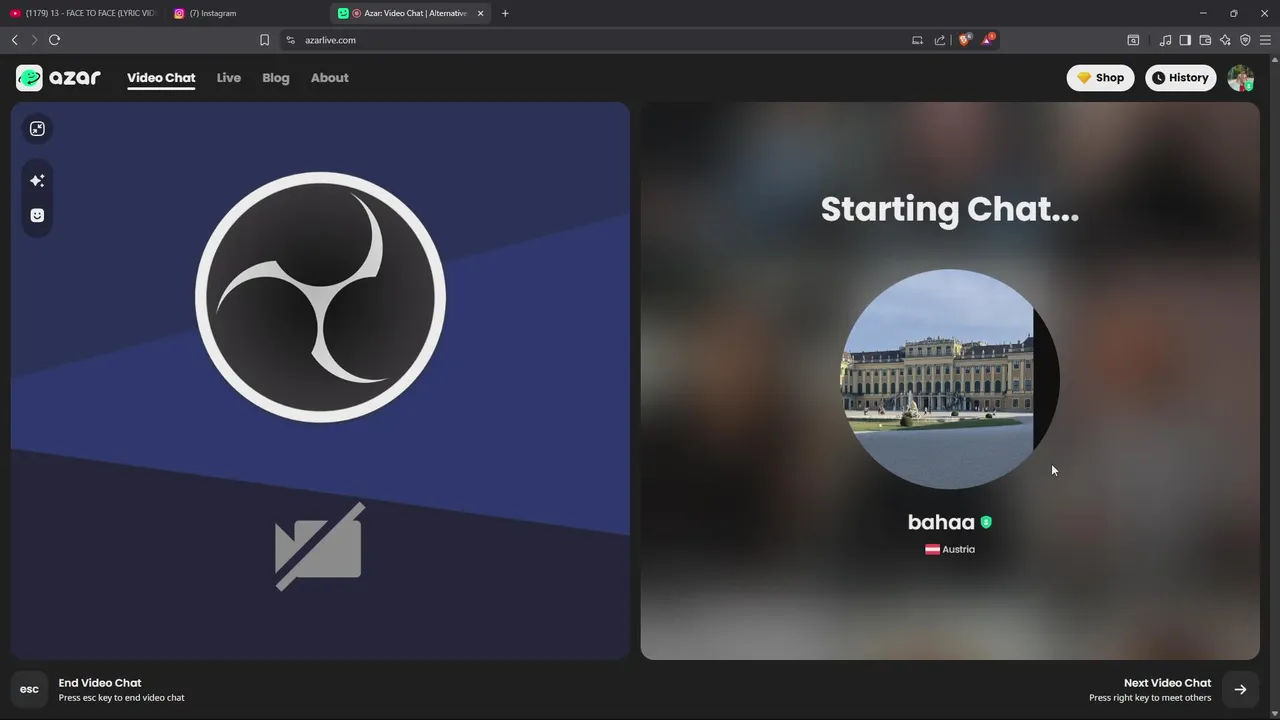Open the music playlist icon
Viewport: 1280px width, 720px height.
pyautogui.click(x=1165, y=40)
